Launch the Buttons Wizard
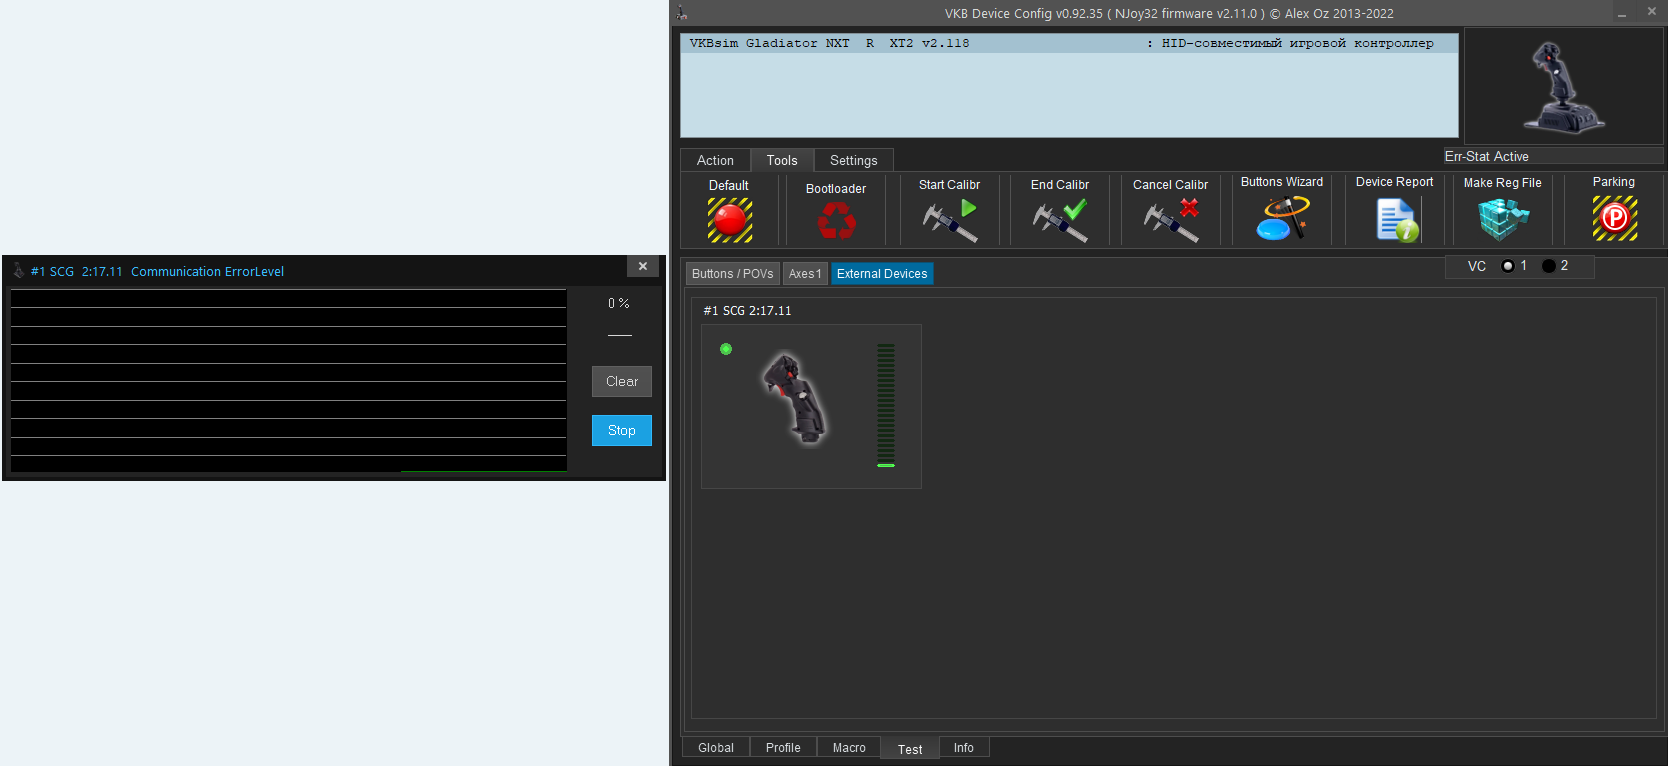The width and height of the screenshot is (1668, 766). pyautogui.click(x=1281, y=219)
